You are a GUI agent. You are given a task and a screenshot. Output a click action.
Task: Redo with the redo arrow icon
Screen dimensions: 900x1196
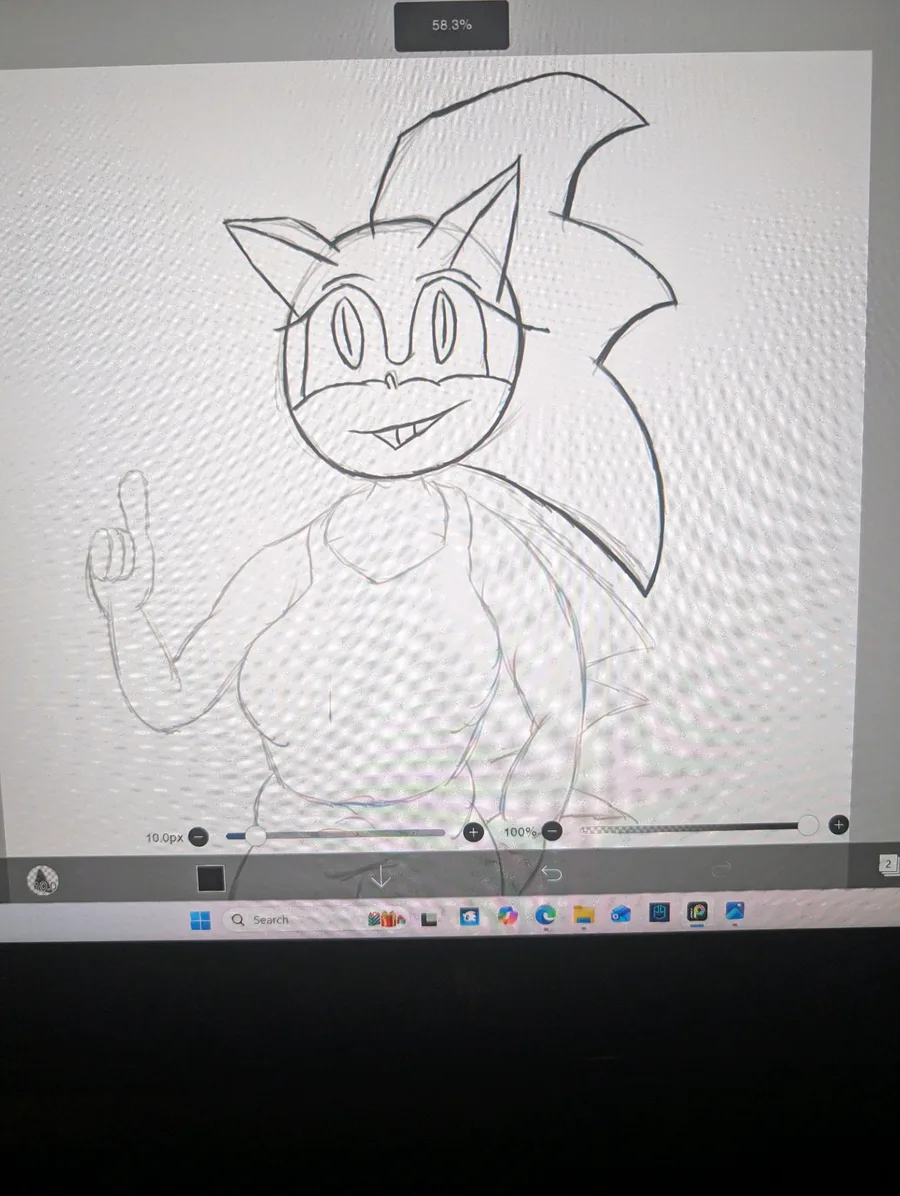pyautogui.click(x=722, y=868)
